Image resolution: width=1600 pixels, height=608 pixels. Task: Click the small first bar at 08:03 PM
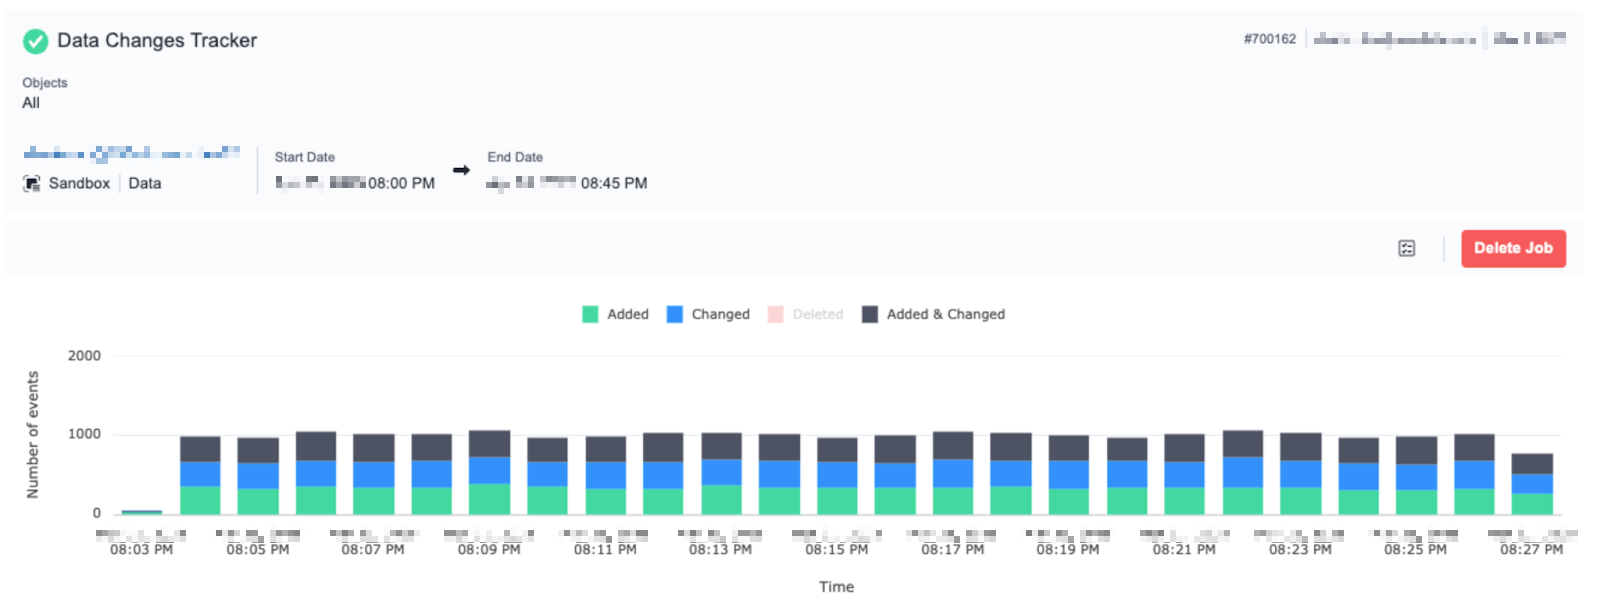pos(142,512)
